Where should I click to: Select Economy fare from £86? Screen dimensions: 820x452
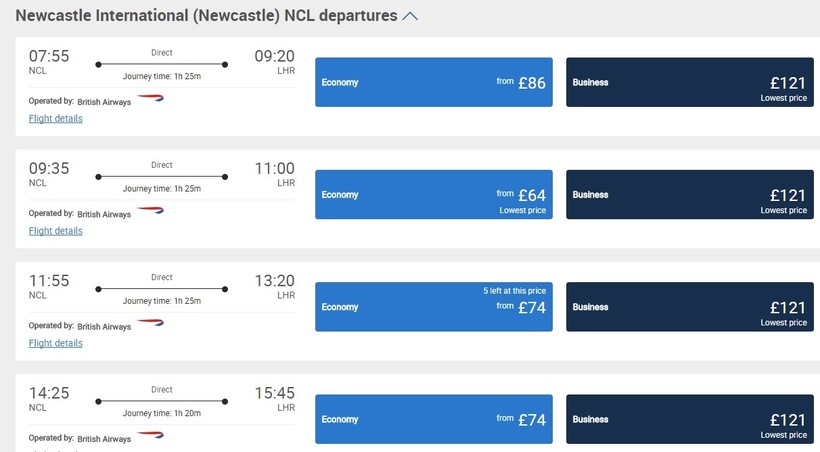coord(434,82)
